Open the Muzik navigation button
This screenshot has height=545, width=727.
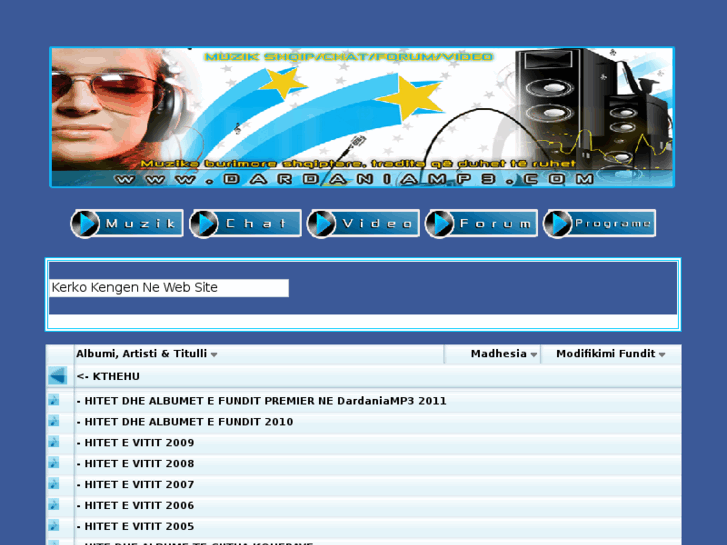pyautogui.click(x=127, y=224)
